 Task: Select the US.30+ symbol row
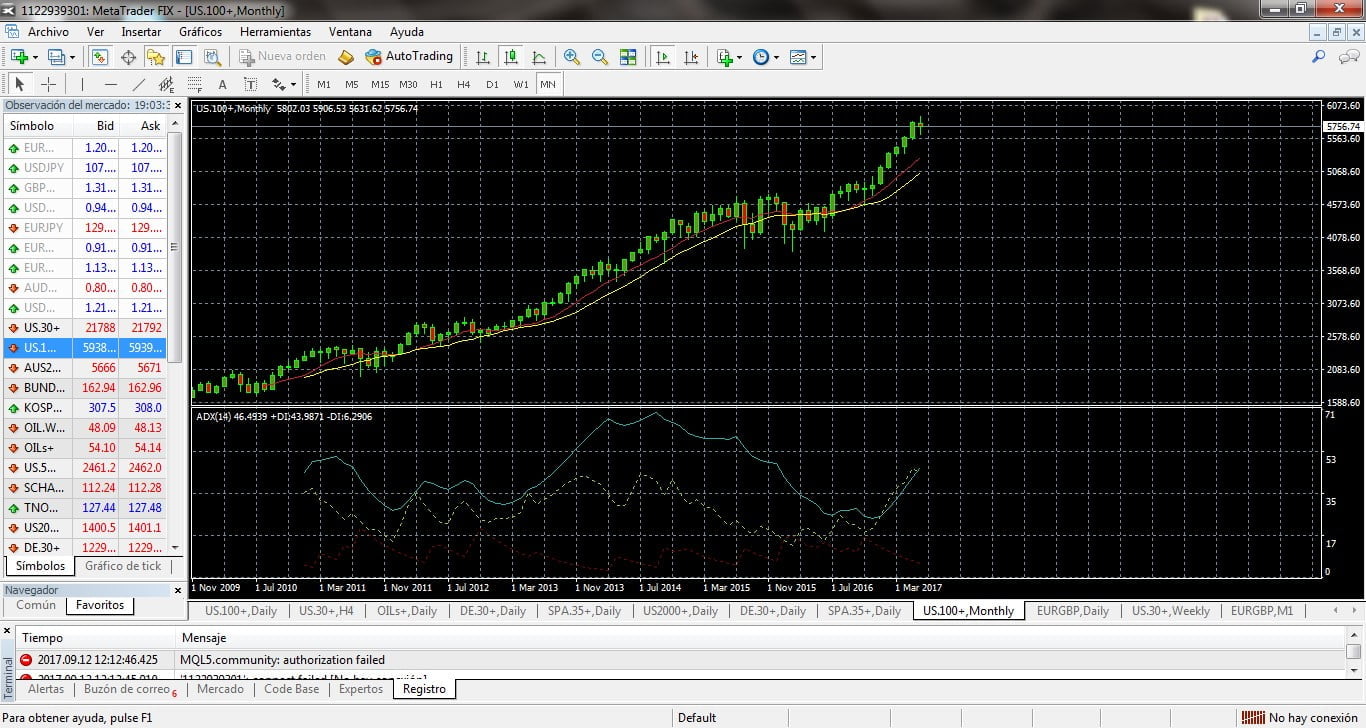click(42, 328)
